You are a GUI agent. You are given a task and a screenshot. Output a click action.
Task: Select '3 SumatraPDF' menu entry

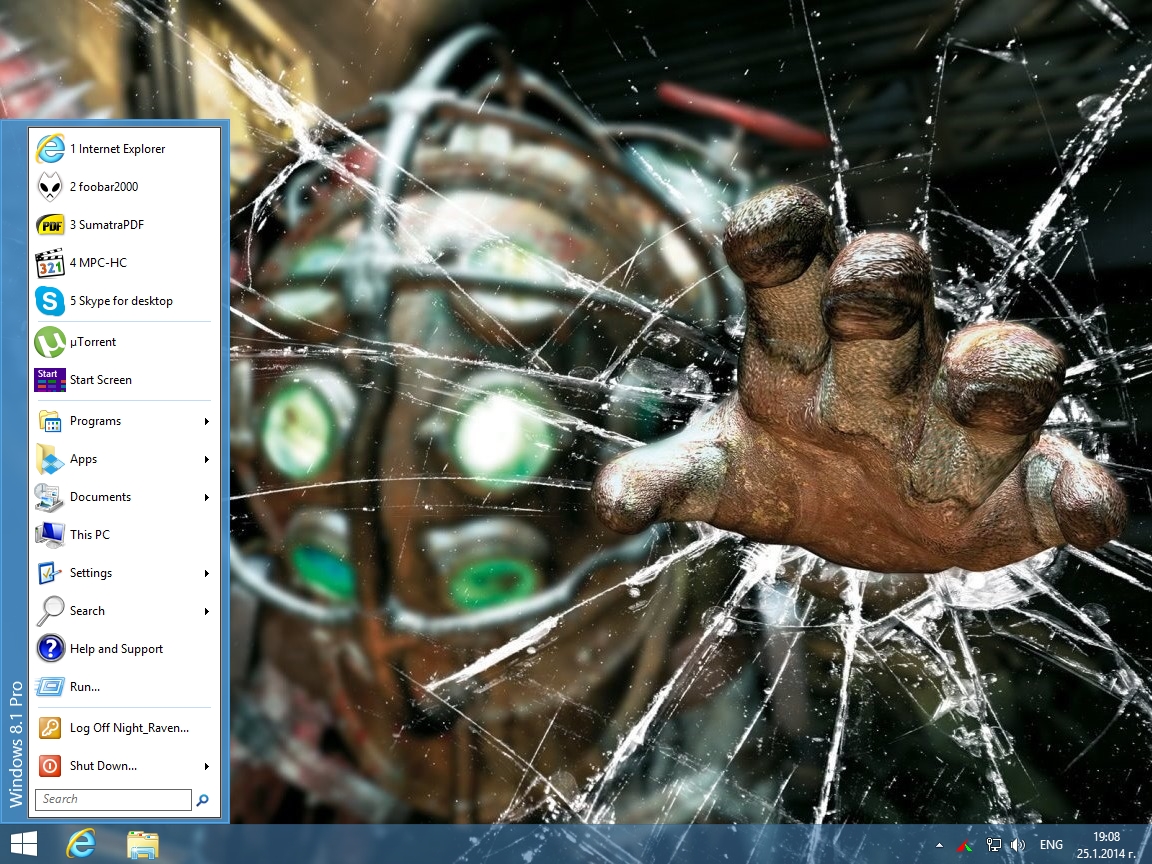[124, 225]
